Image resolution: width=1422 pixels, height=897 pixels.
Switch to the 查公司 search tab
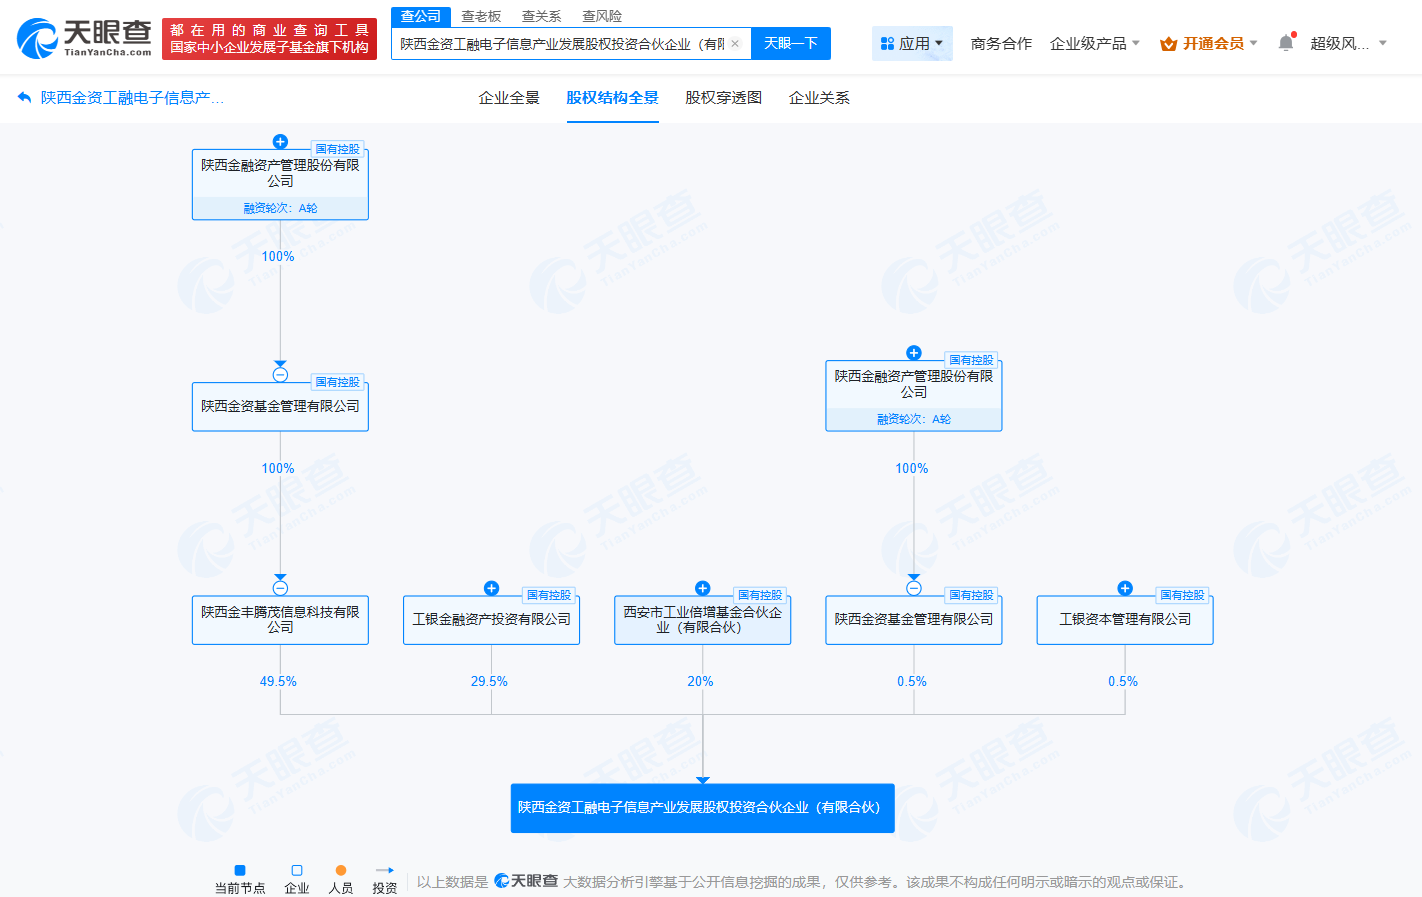pyautogui.click(x=421, y=16)
